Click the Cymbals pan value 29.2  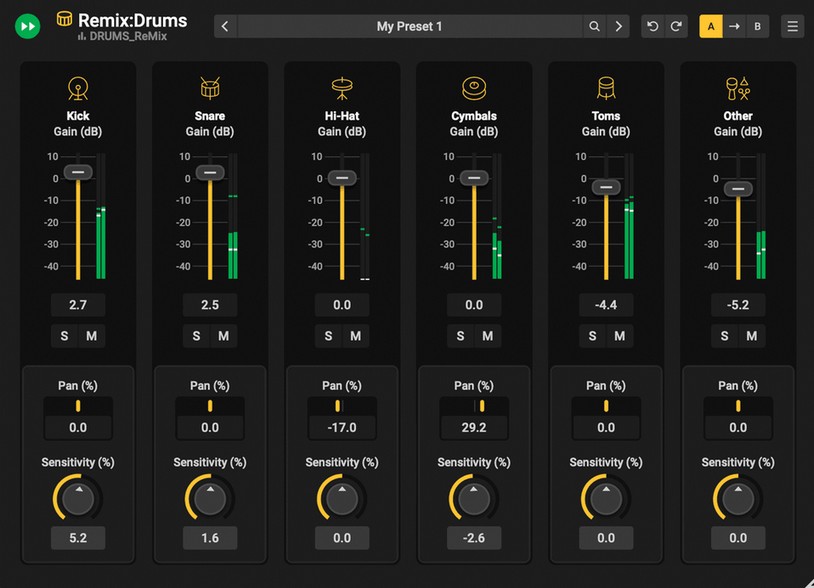point(474,428)
